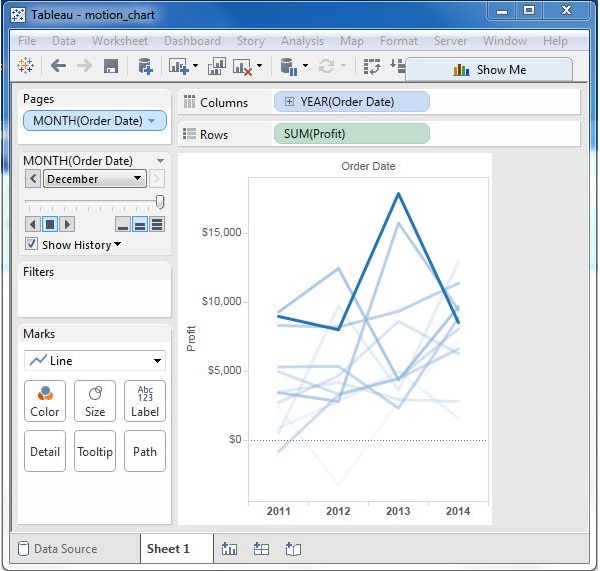Image resolution: width=600 pixels, height=571 pixels.
Task: Open the Show Me panel
Action: 489,70
